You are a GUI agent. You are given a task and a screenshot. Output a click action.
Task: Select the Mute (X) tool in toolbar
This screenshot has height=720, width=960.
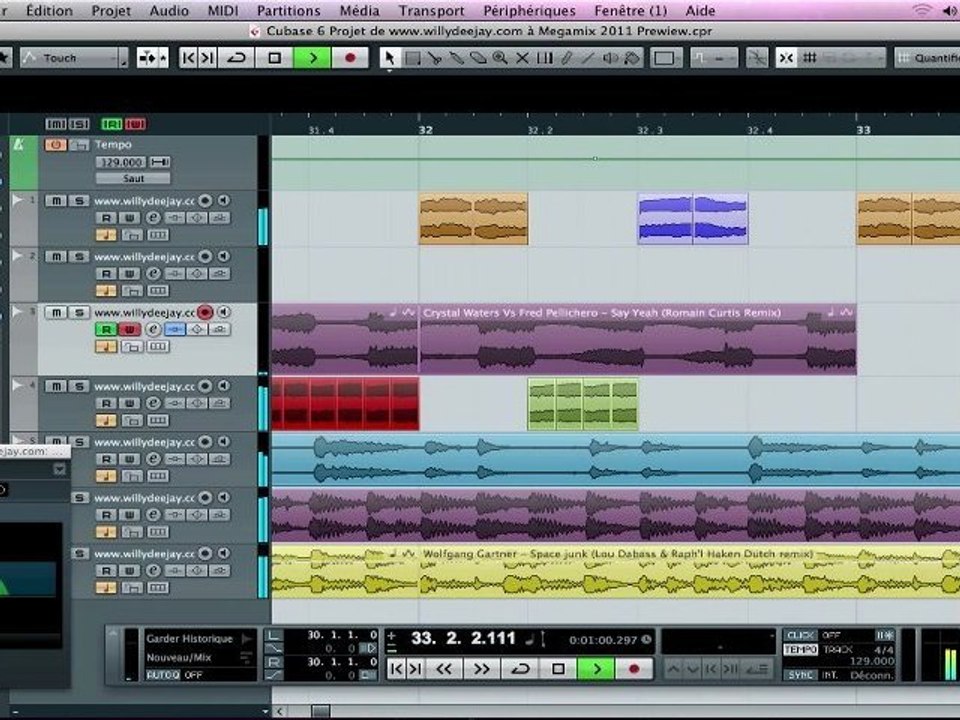521,58
